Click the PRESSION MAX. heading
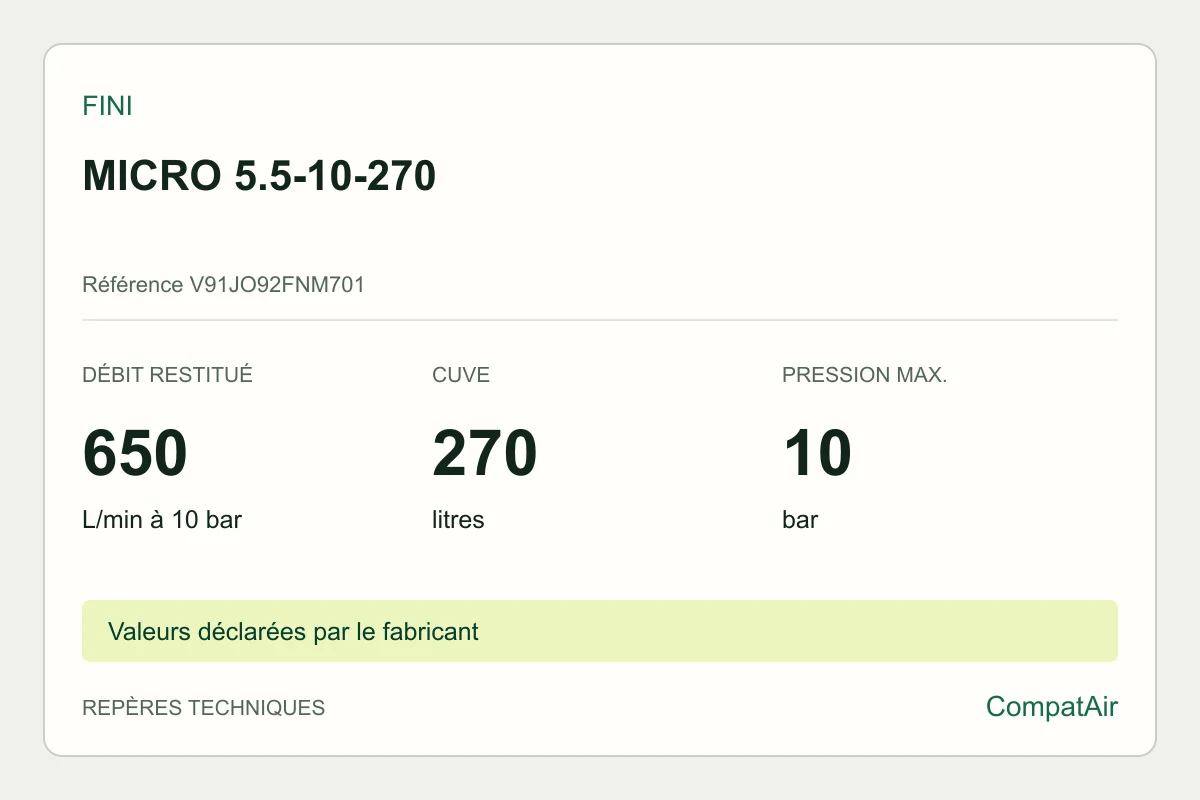 pos(864,375)
